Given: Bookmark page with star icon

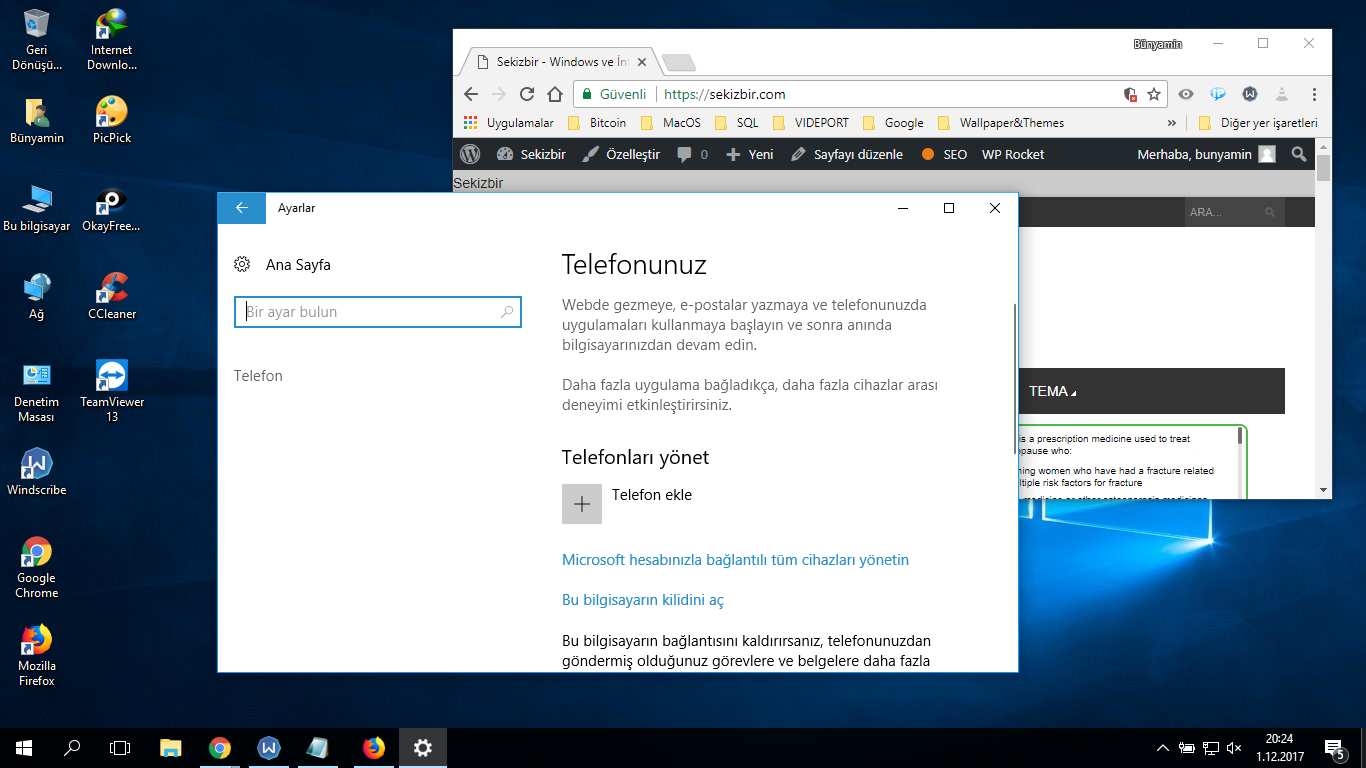Looking at the screenshot, I should click(x=1154, y=94).
